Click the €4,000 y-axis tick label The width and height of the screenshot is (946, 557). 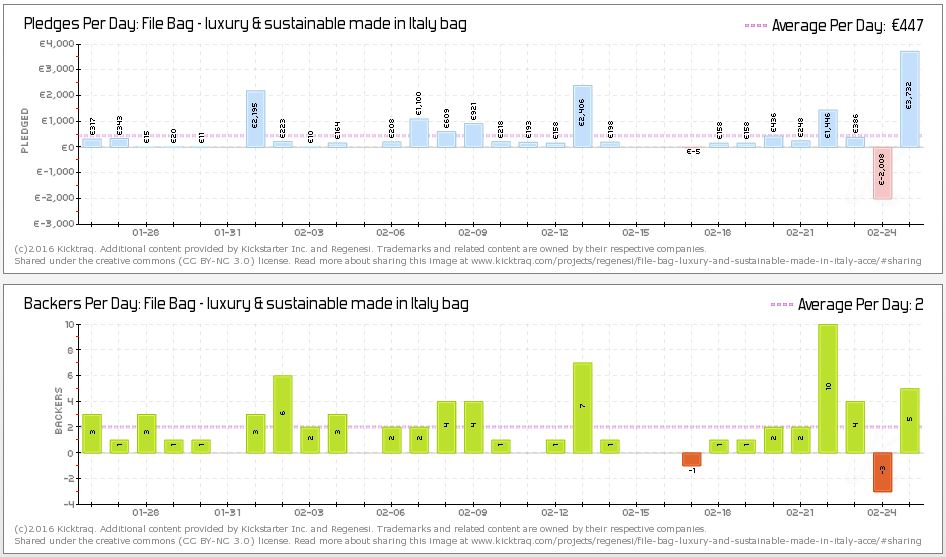pos(57,43)
